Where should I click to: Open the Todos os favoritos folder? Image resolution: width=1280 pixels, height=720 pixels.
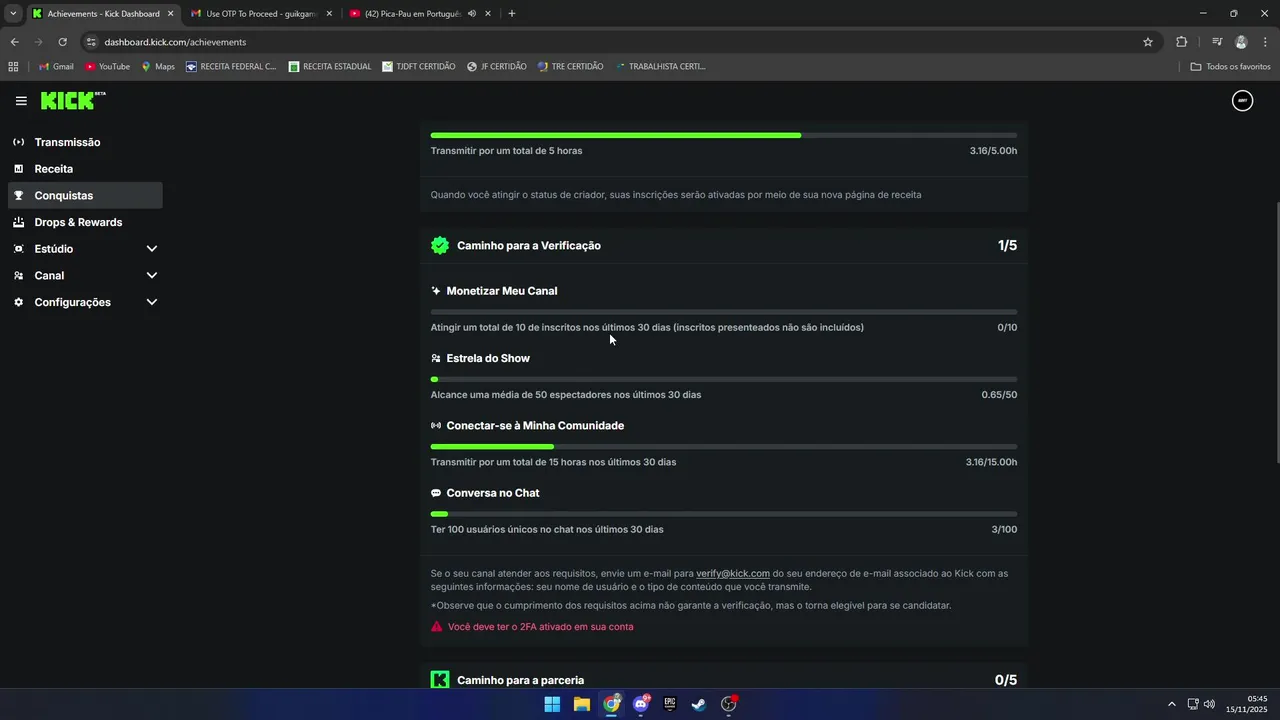pyautogui.click(x=1230, y=67)
